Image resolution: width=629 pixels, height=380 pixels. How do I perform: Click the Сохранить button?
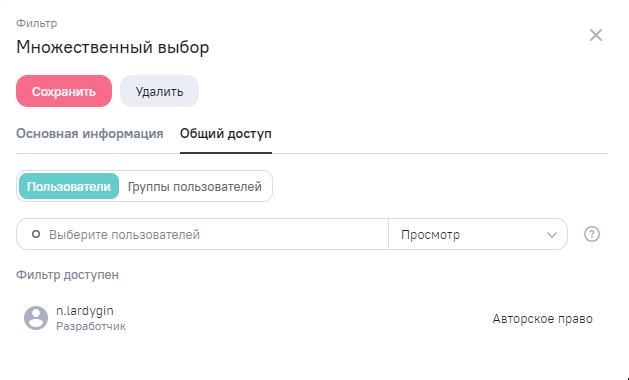[64, 91]
